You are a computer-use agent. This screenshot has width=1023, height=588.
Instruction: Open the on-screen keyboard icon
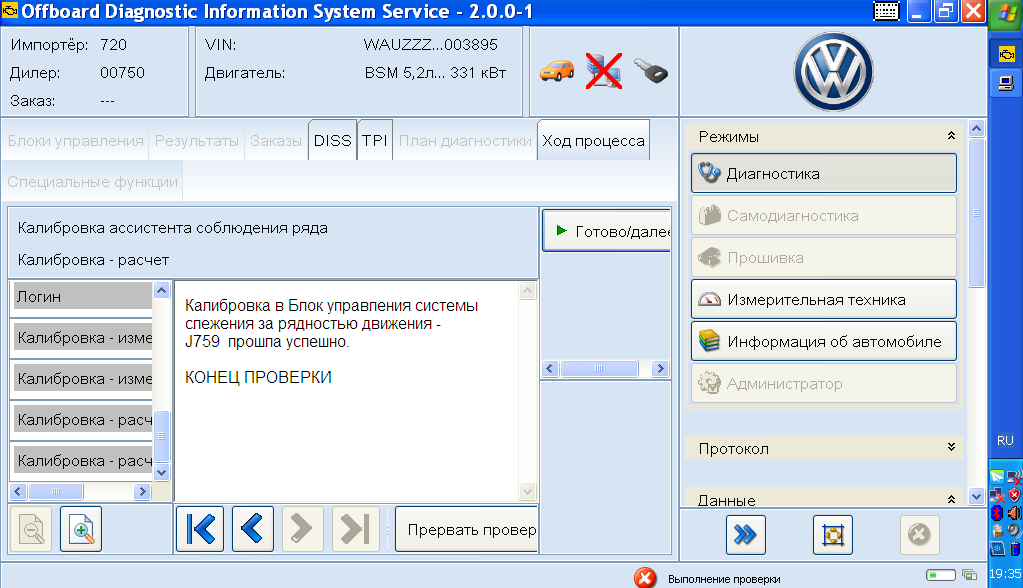[x=886, y=12]
